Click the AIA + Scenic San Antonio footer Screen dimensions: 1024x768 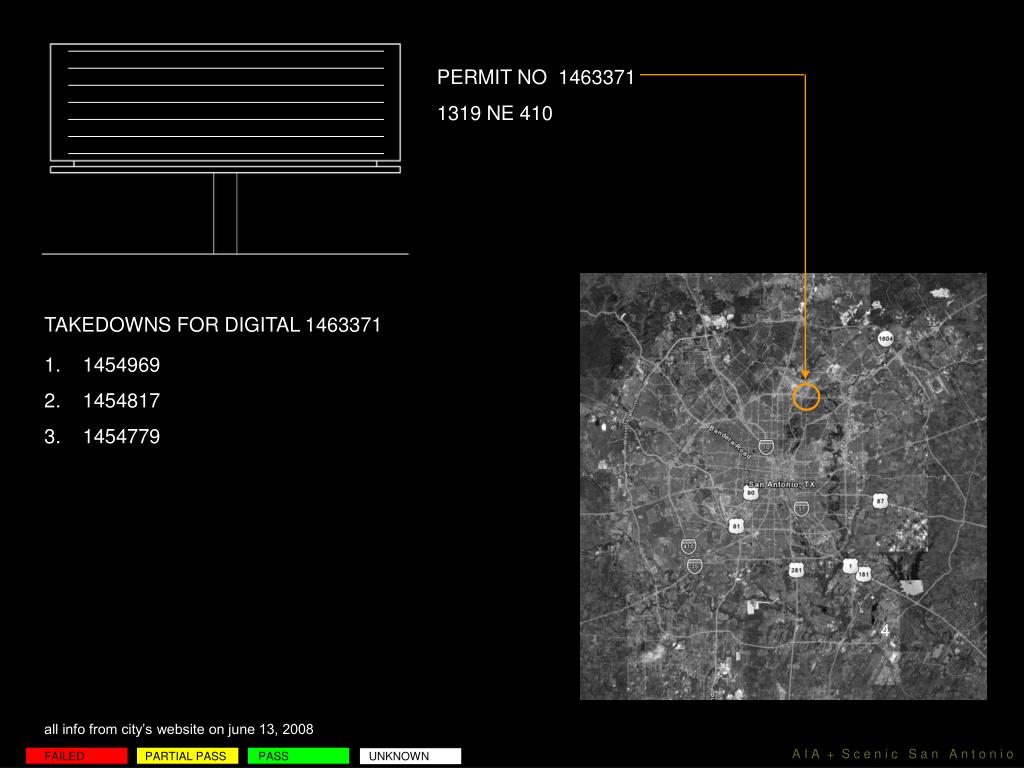[903, 754]
